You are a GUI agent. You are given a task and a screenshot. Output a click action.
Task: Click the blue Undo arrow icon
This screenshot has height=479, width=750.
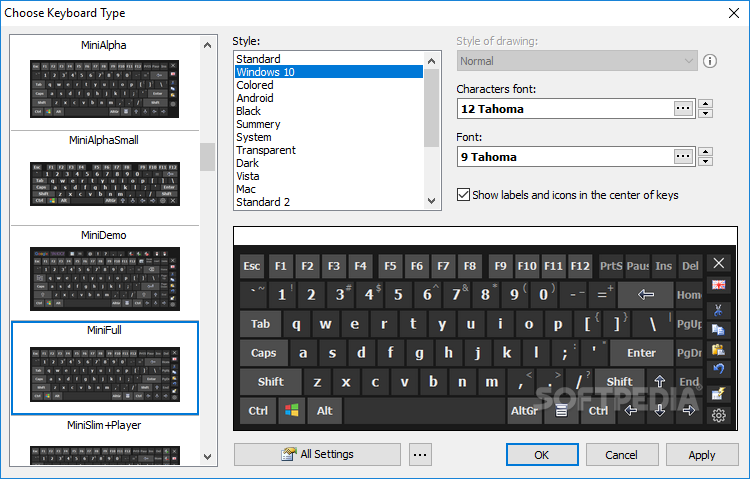(x=718, y=369)
